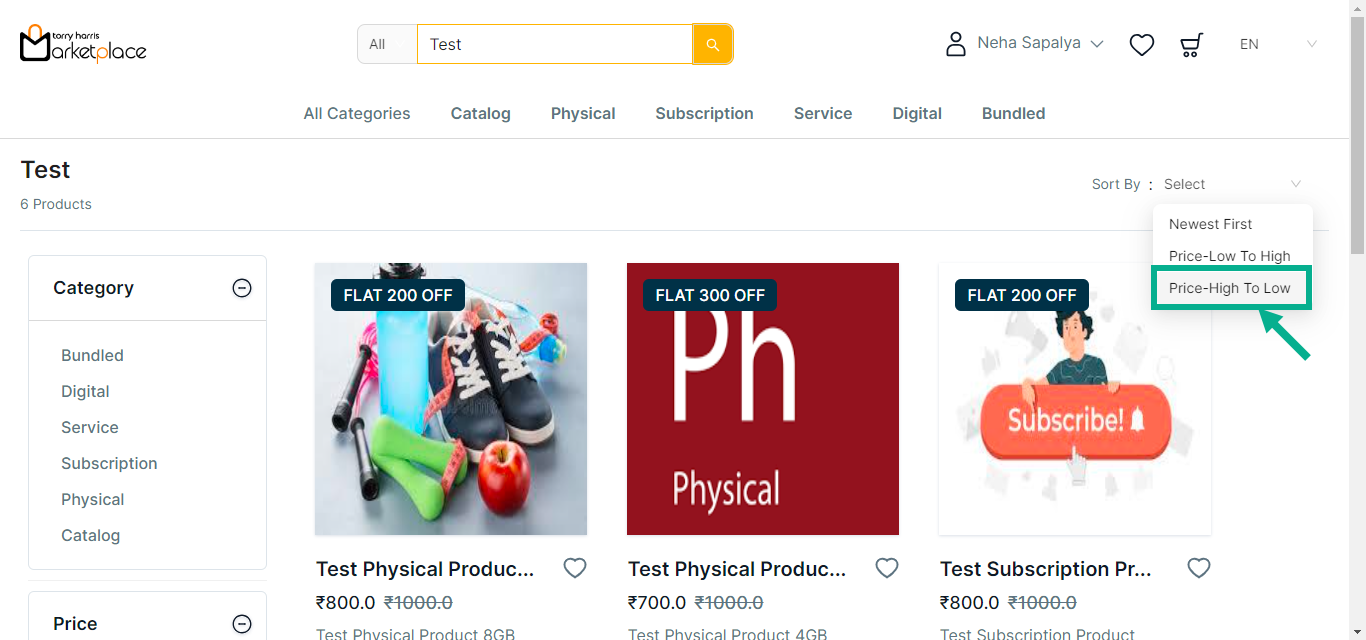Favorite the second Test Physical Product

[887, 568]
